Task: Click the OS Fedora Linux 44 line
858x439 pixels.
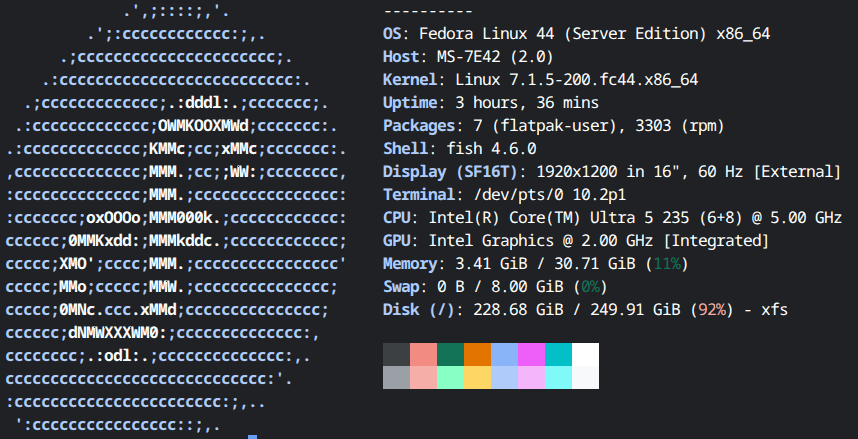Action: click(x=576, y=34)
